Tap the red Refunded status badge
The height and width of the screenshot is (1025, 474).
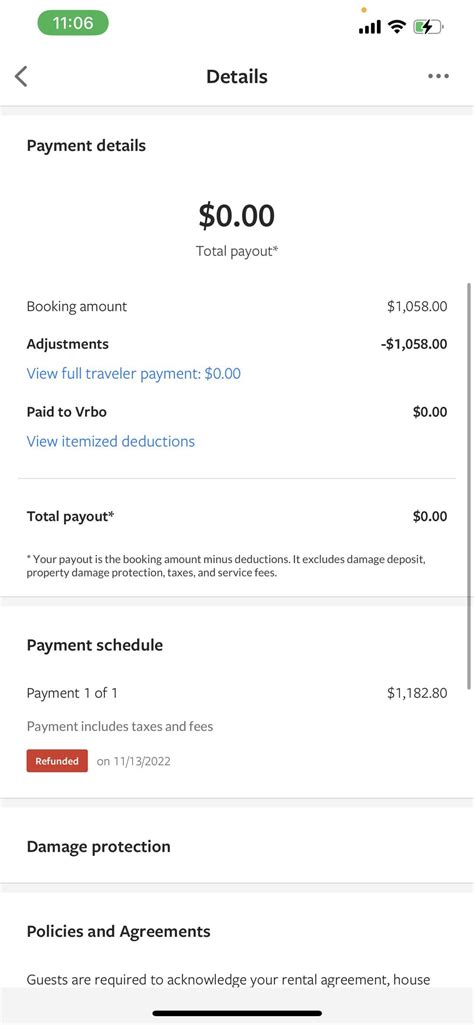[57, 761]
